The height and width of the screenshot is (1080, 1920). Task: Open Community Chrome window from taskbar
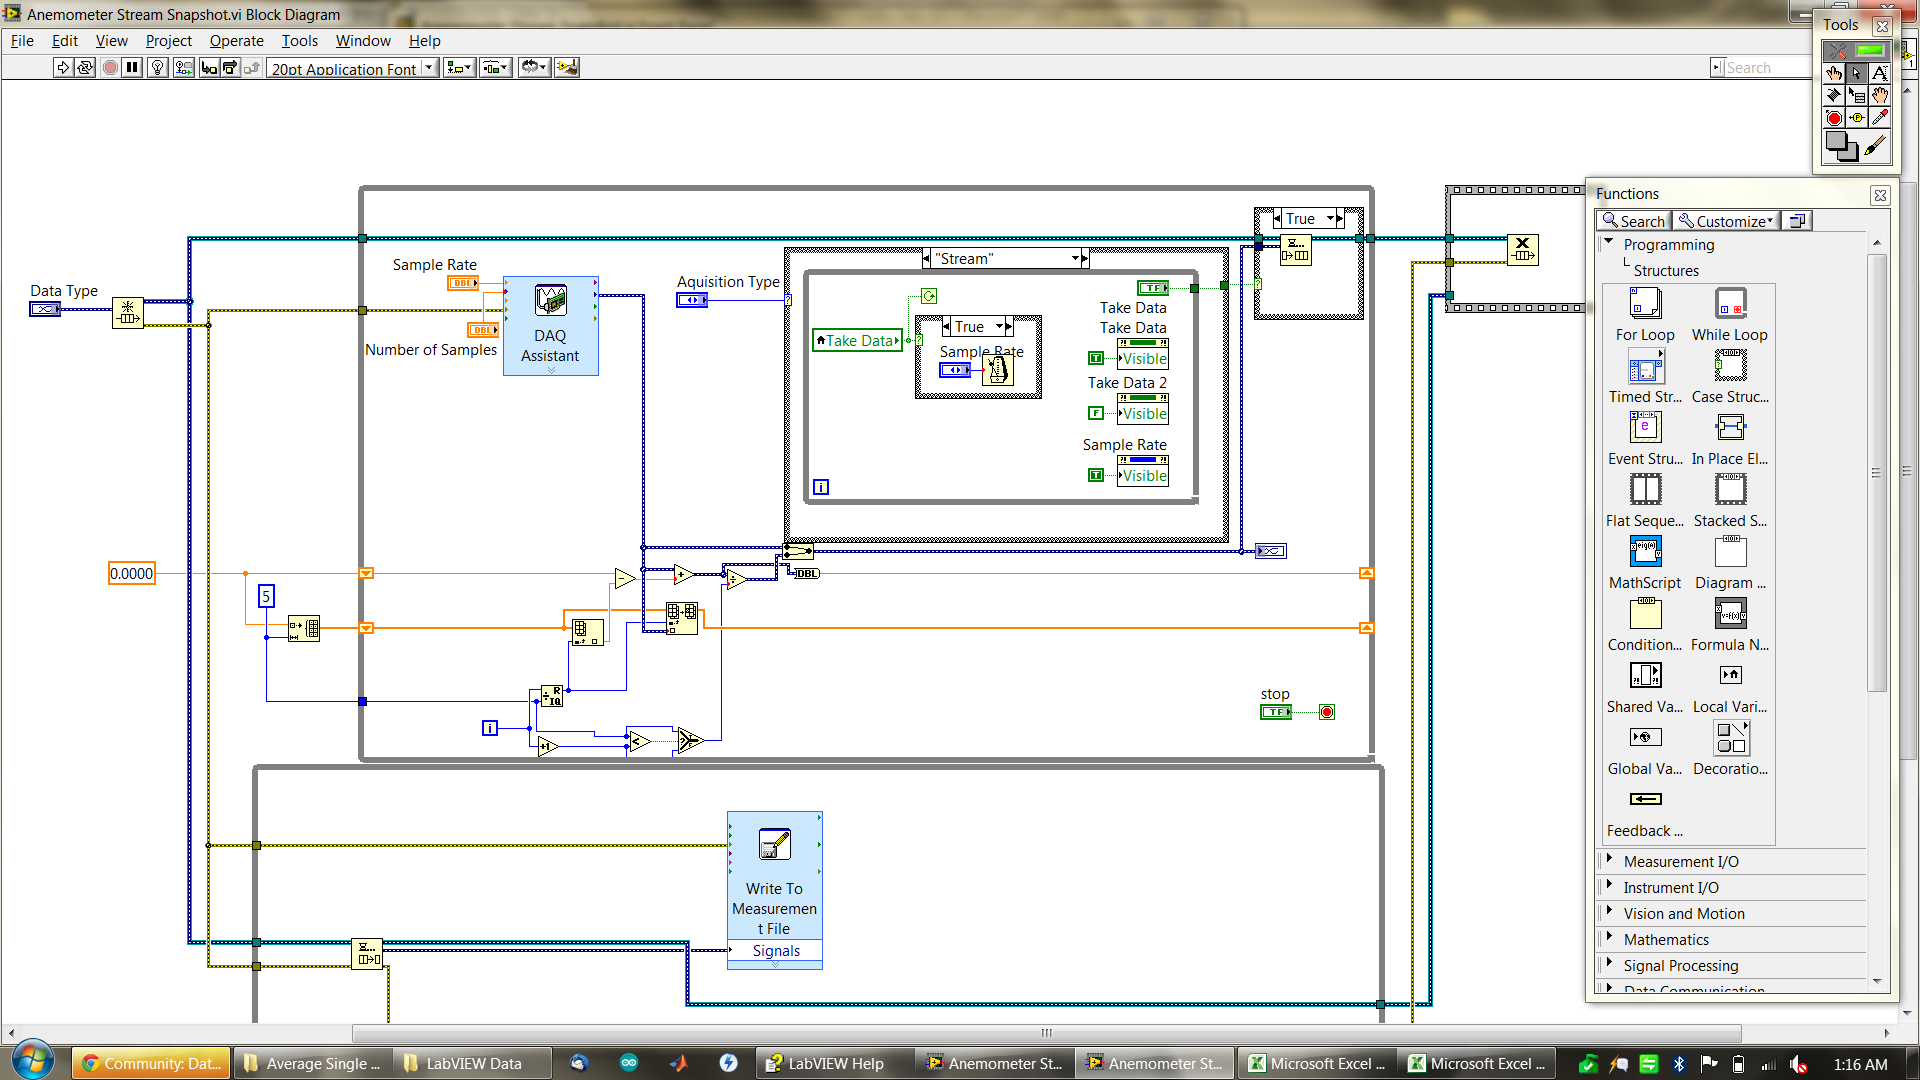[x=151, y=1063]
